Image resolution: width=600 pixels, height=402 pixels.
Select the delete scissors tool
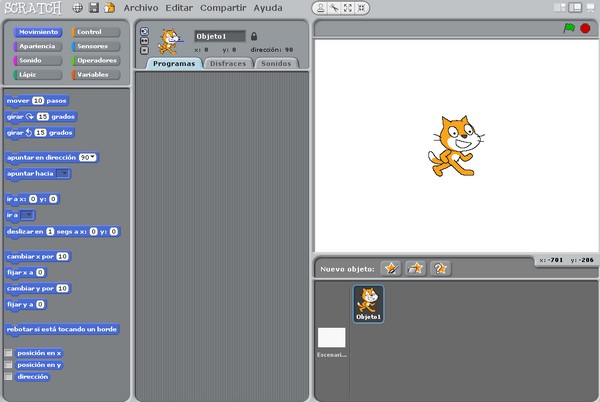pyautogui.click(x=334, y=8)
